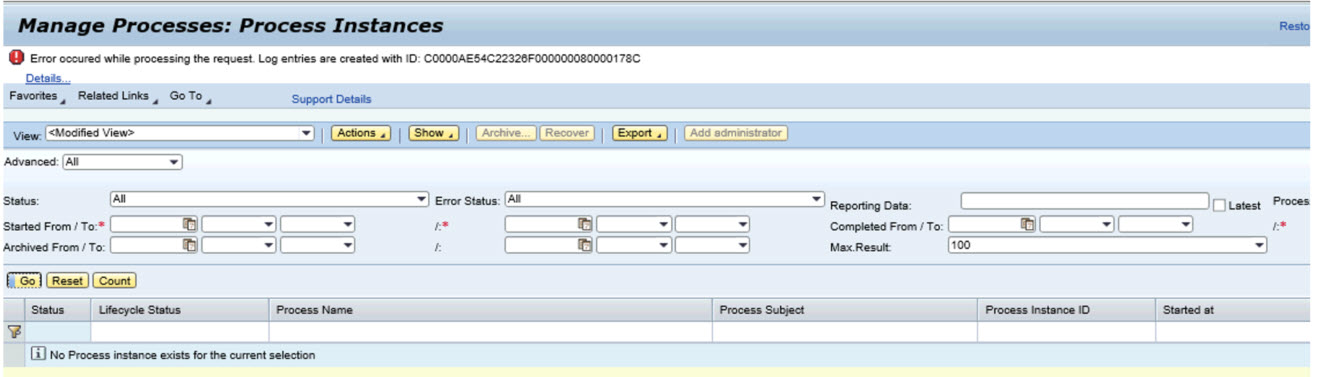Open the Go To menu
1318x377 pixels.
(189, 96)
